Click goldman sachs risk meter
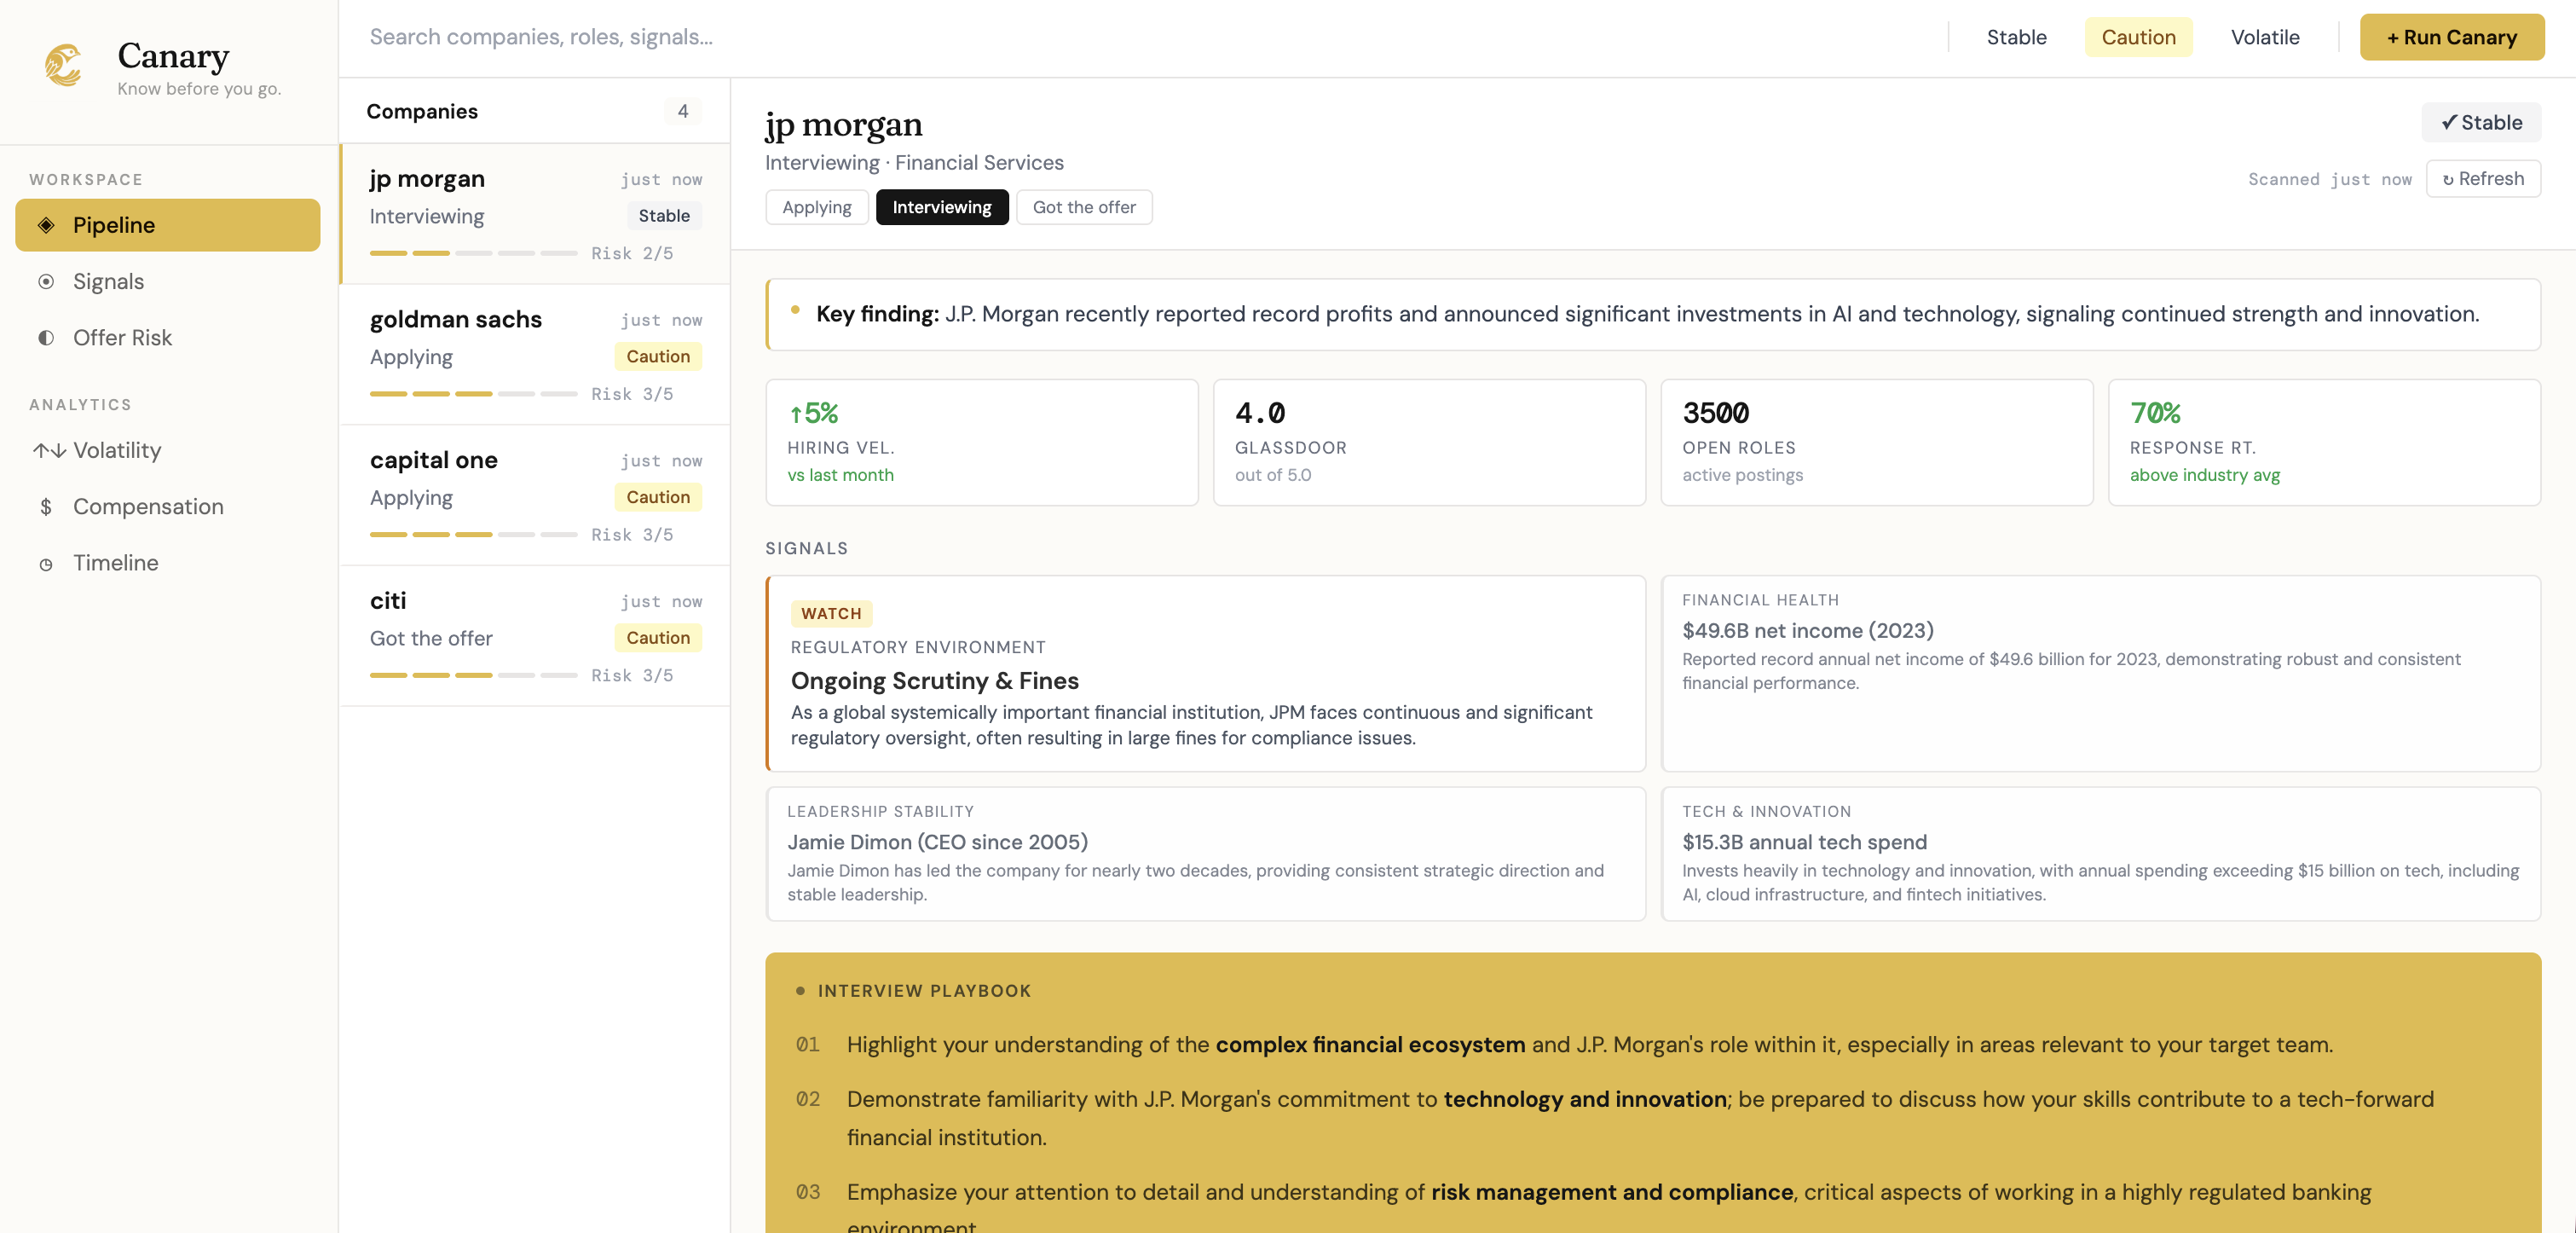Screen dimensions: 2576x1233 (x=473, y=394)
